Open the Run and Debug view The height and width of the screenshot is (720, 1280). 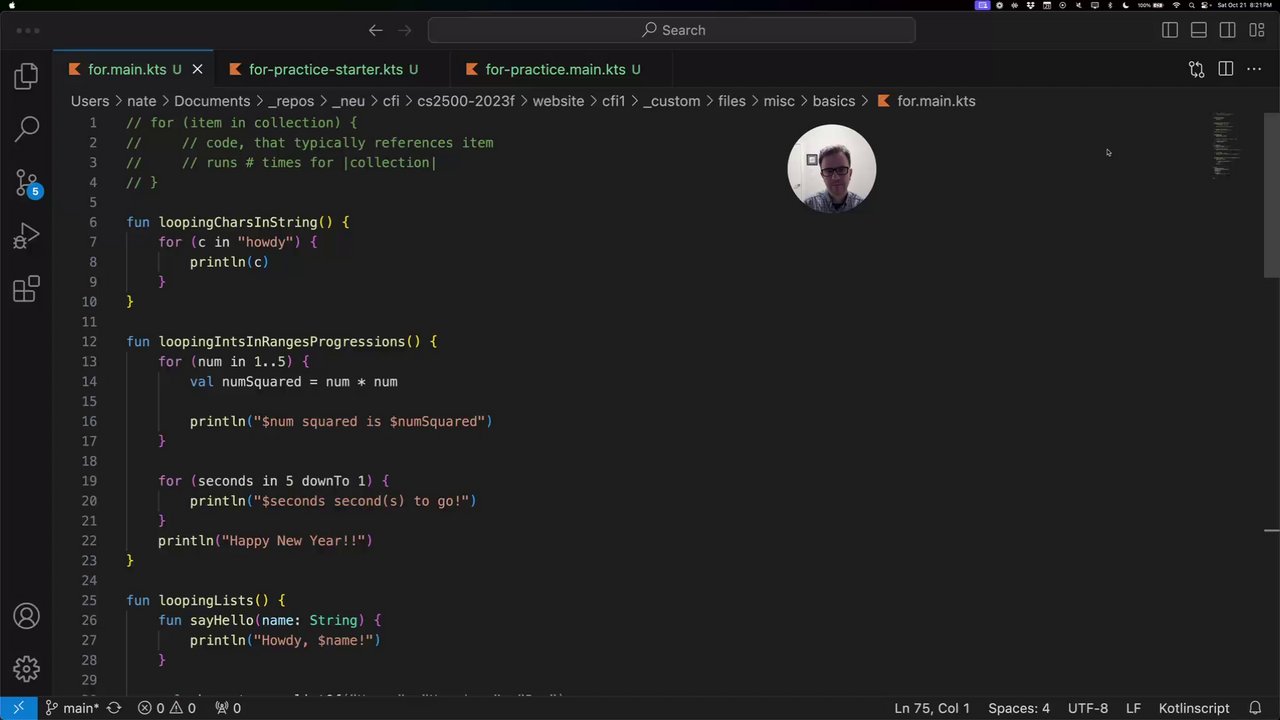(27, 236)
